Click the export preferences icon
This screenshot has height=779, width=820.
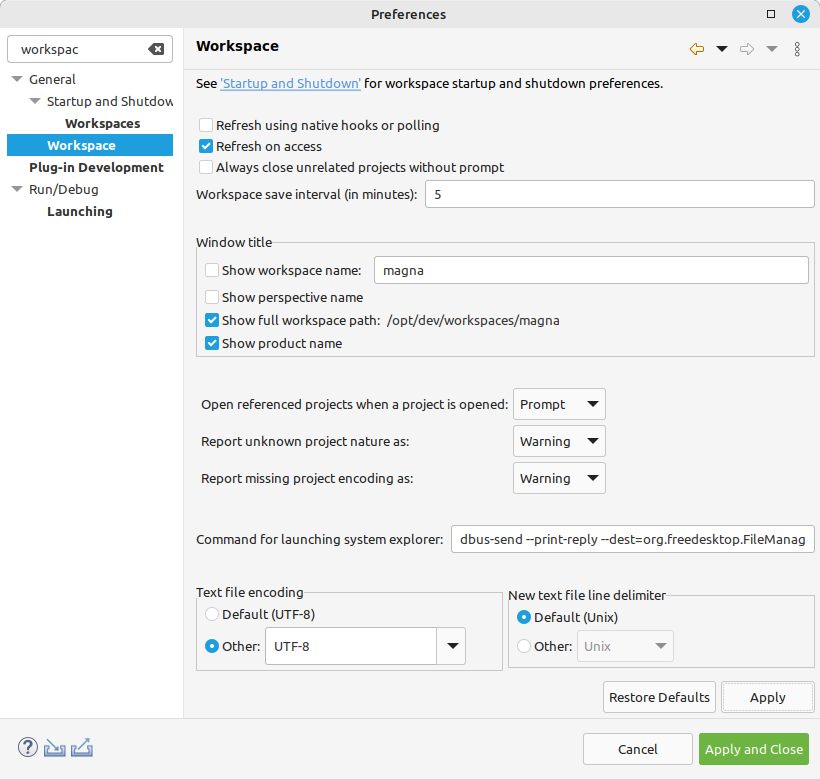(82, 748)
